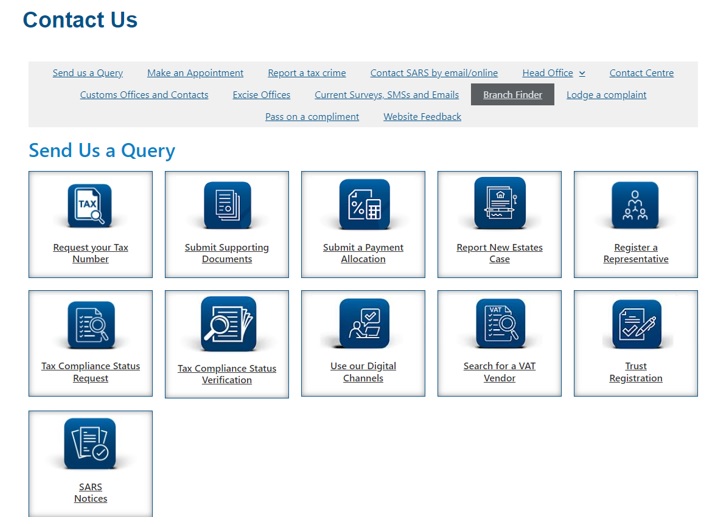Open the Pass on a compliment link
The image size is (709, 524).
point(312,117)
